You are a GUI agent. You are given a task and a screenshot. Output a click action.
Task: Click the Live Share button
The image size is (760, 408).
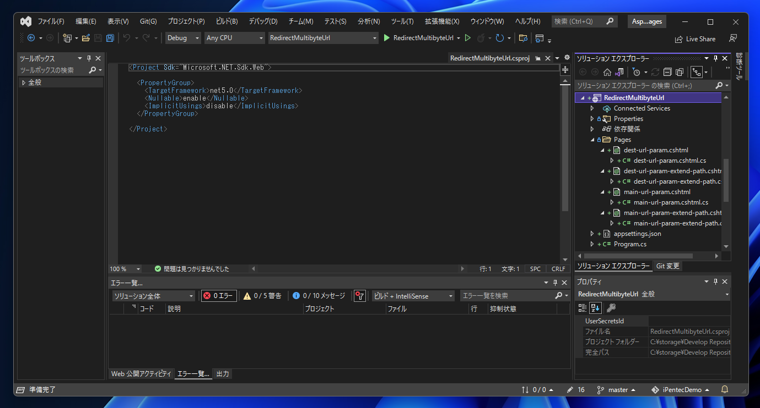695,39
